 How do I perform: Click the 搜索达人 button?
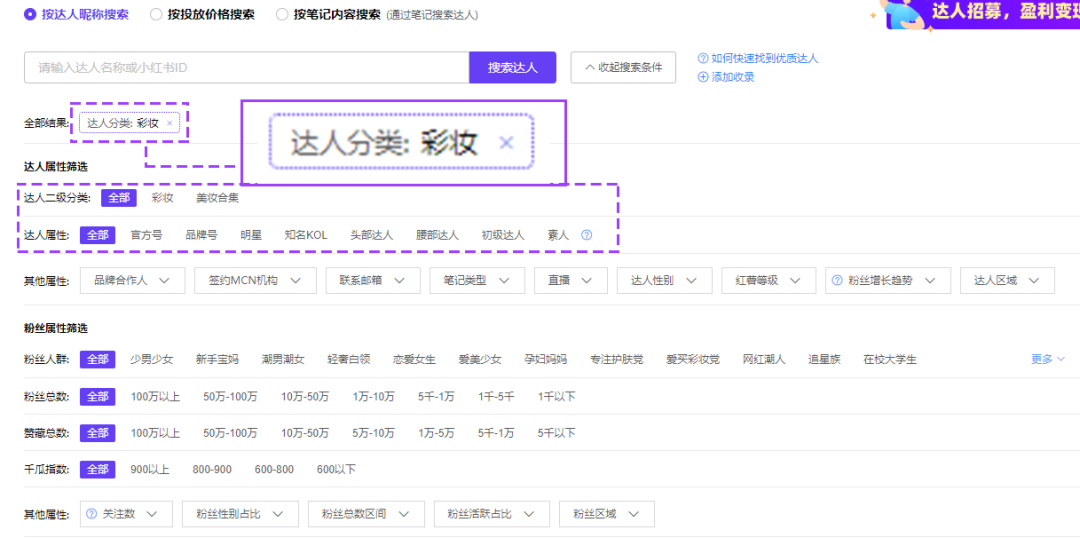point(512,68)
